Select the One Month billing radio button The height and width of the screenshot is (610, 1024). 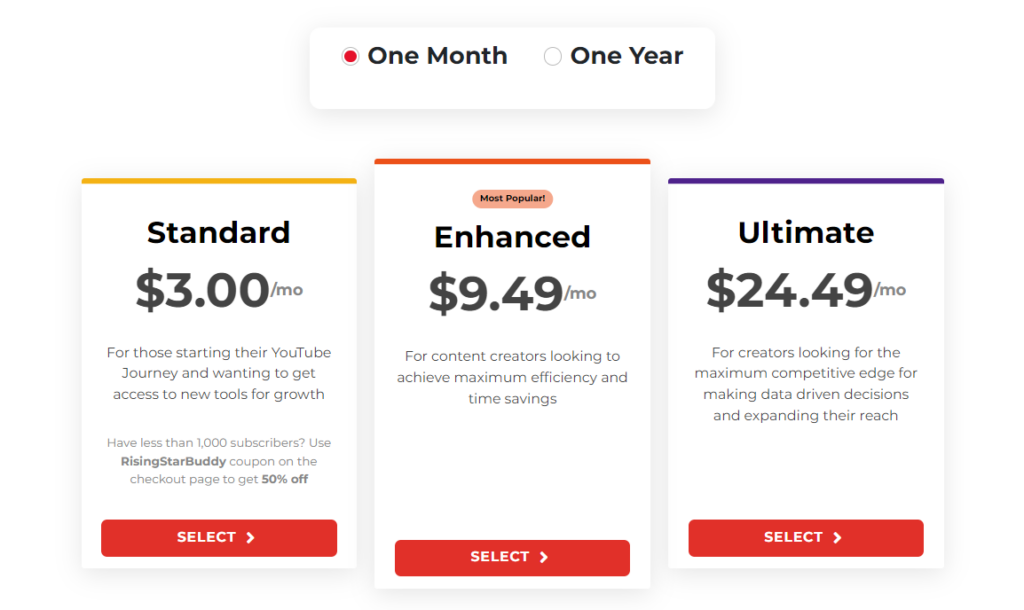[350, 57]
